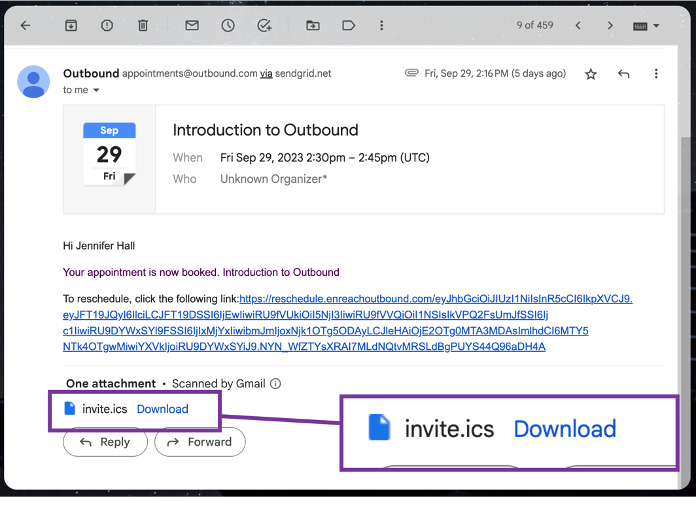Delete the email with trash icon
The height and width of the screenshot is (520, 696).
pos(143,26)
